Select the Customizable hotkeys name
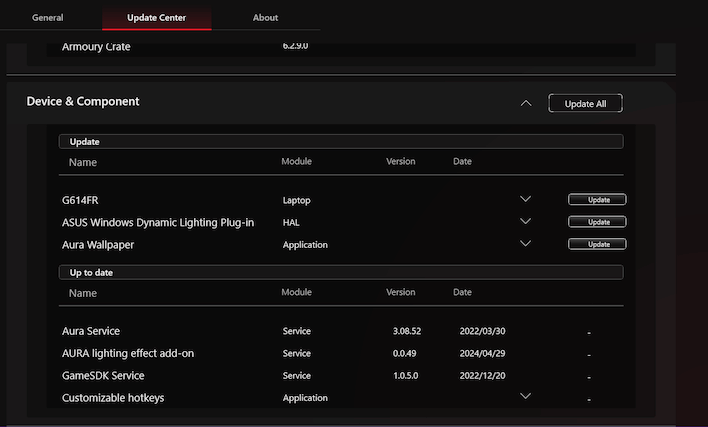708x427 pixels. point(113,398)
